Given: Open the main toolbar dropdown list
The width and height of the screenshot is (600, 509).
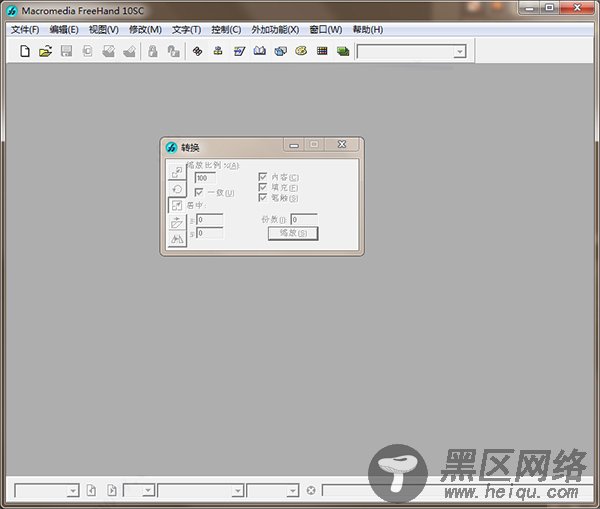Looking at the screenshot, I should click(x=460, y=51).
